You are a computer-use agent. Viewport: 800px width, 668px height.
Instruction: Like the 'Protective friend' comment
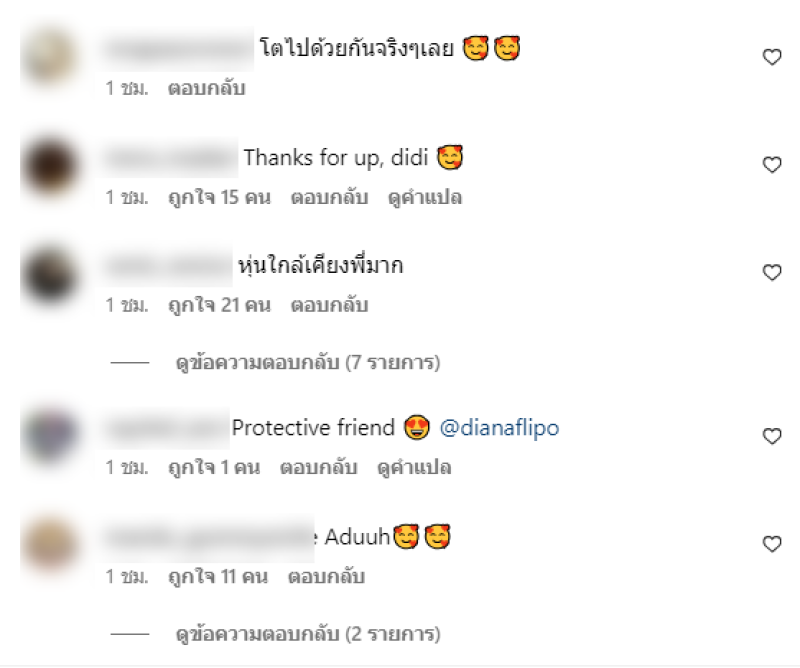[771, 436]
